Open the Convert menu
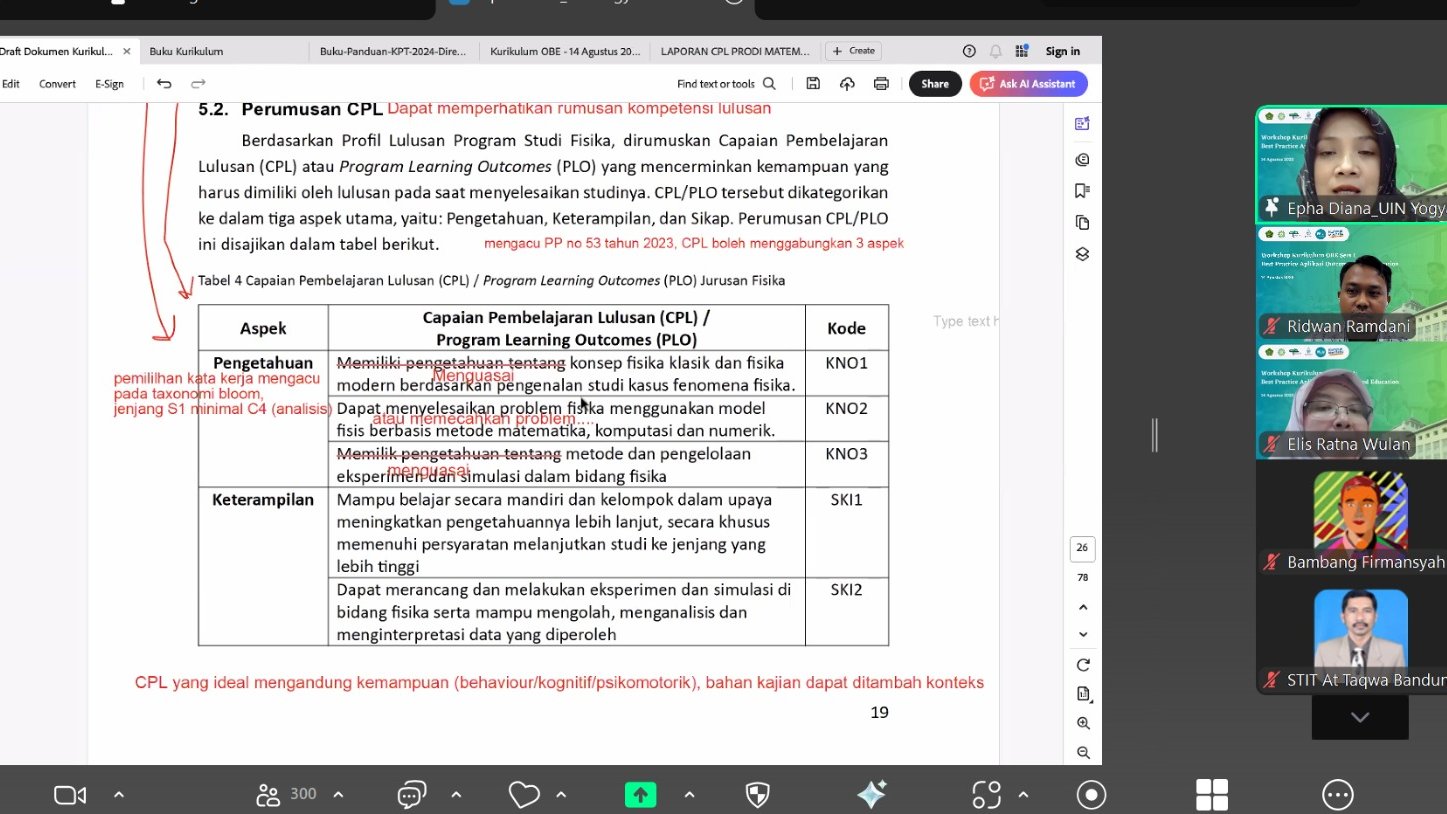Viewport: 1447px width, 814px height. (x=57, y=84)
